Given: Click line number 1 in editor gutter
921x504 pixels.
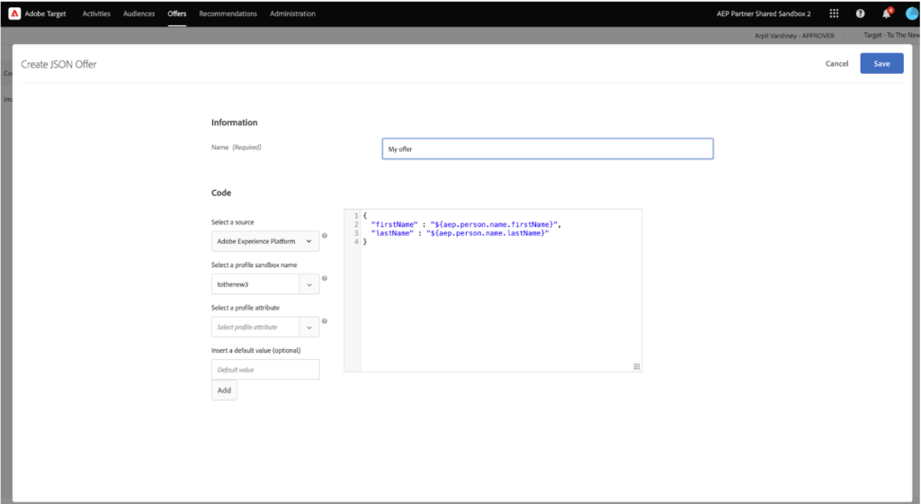Looking at the screenshot, I should [356, 216].
